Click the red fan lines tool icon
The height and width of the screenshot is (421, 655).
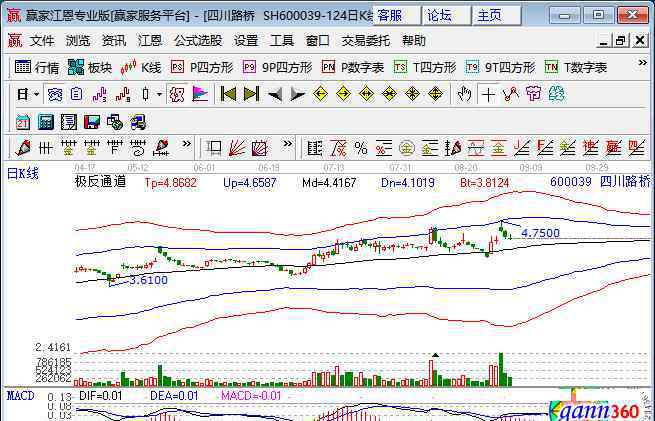click(237, 148)
